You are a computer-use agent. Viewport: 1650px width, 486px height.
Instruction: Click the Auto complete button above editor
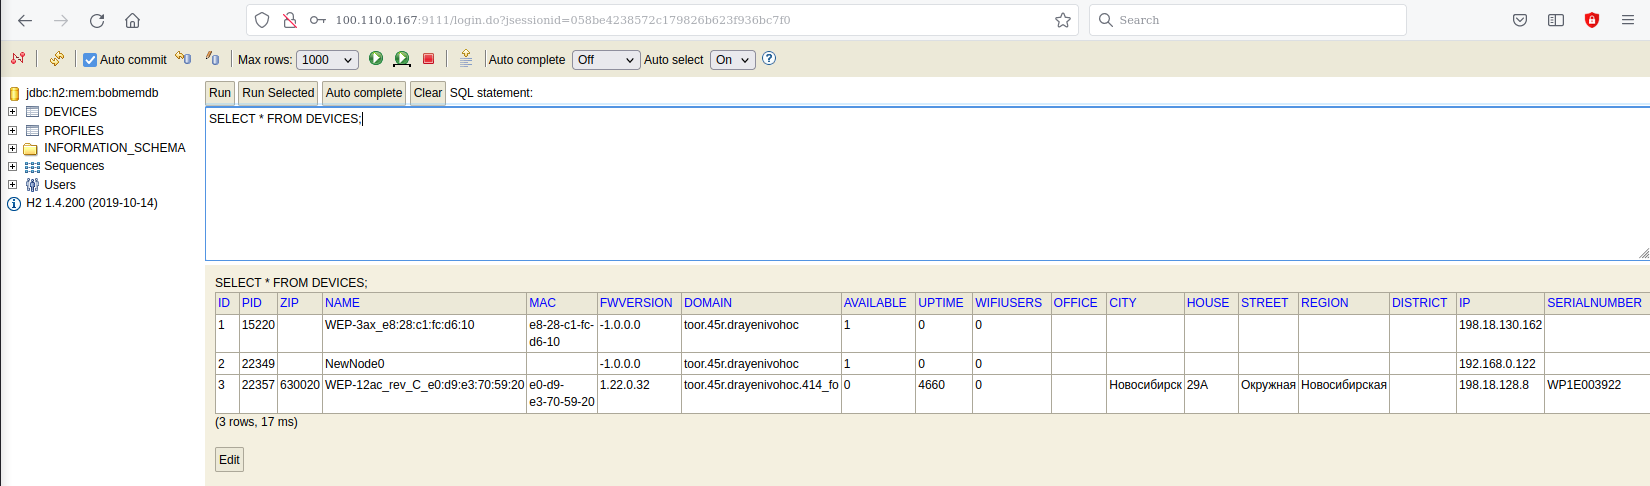point(364,93)
